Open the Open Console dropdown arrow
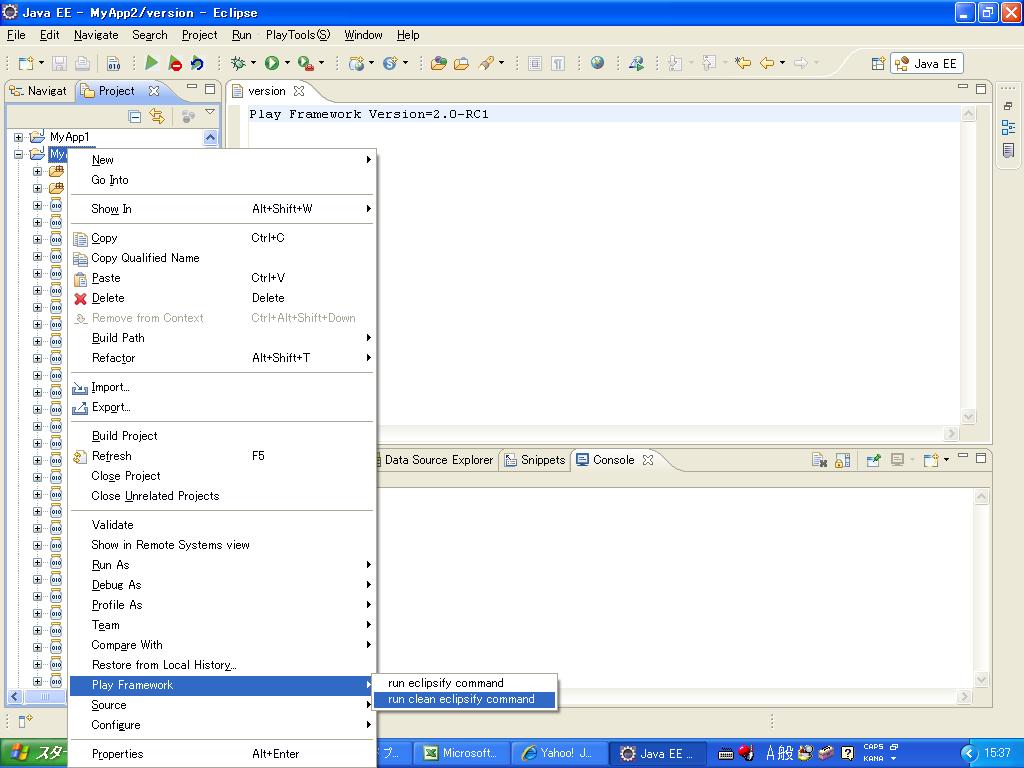This screenshot has width=1024, height=768. pyautogui.click(x=946, y=460)
